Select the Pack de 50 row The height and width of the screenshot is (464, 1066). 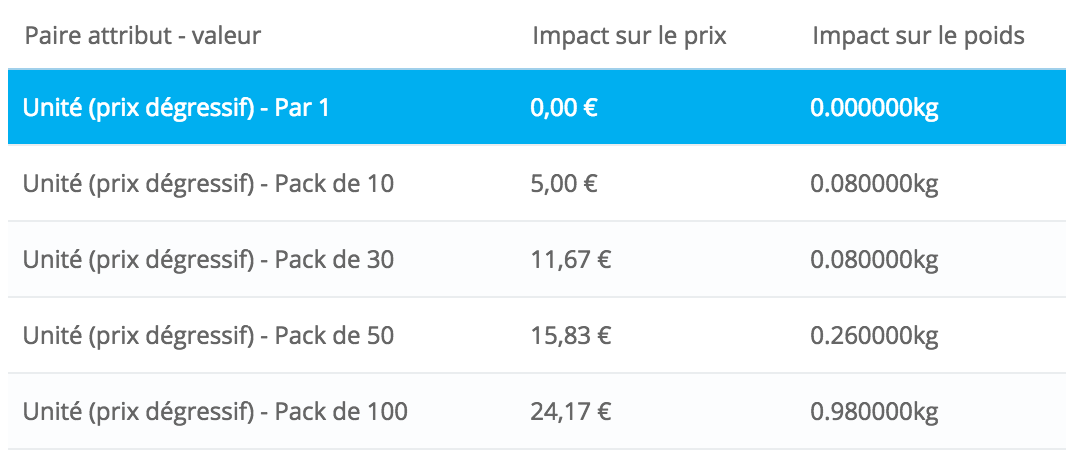(537, 336)
